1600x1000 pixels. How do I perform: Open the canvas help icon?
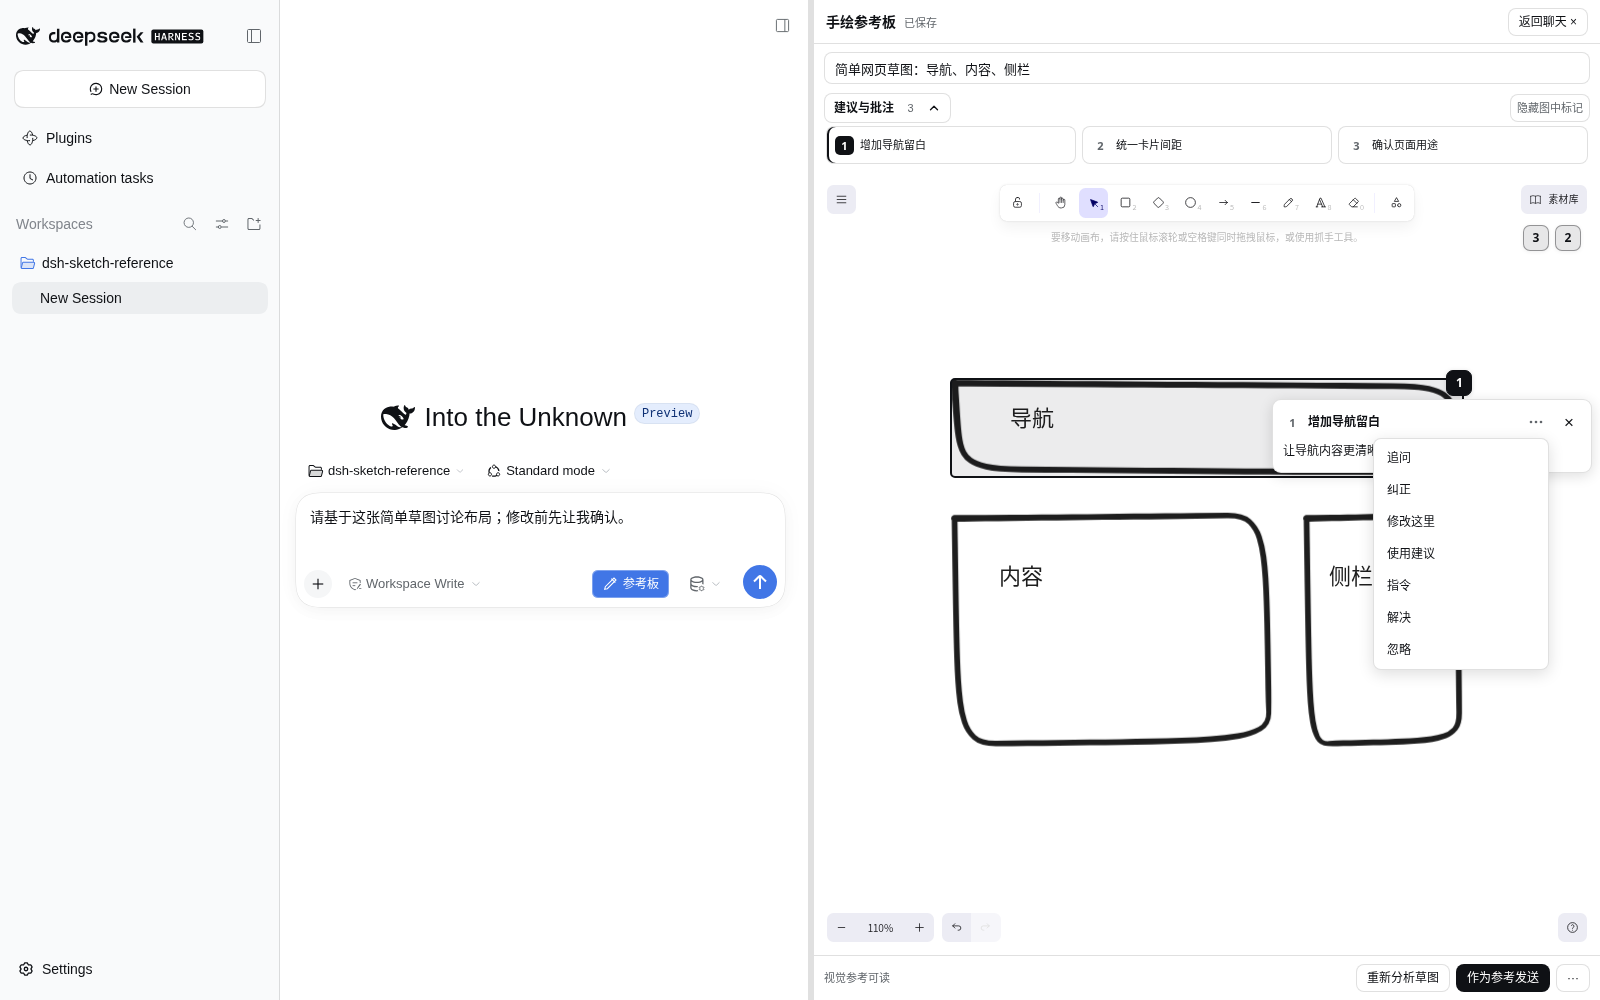pos(1572,928)
